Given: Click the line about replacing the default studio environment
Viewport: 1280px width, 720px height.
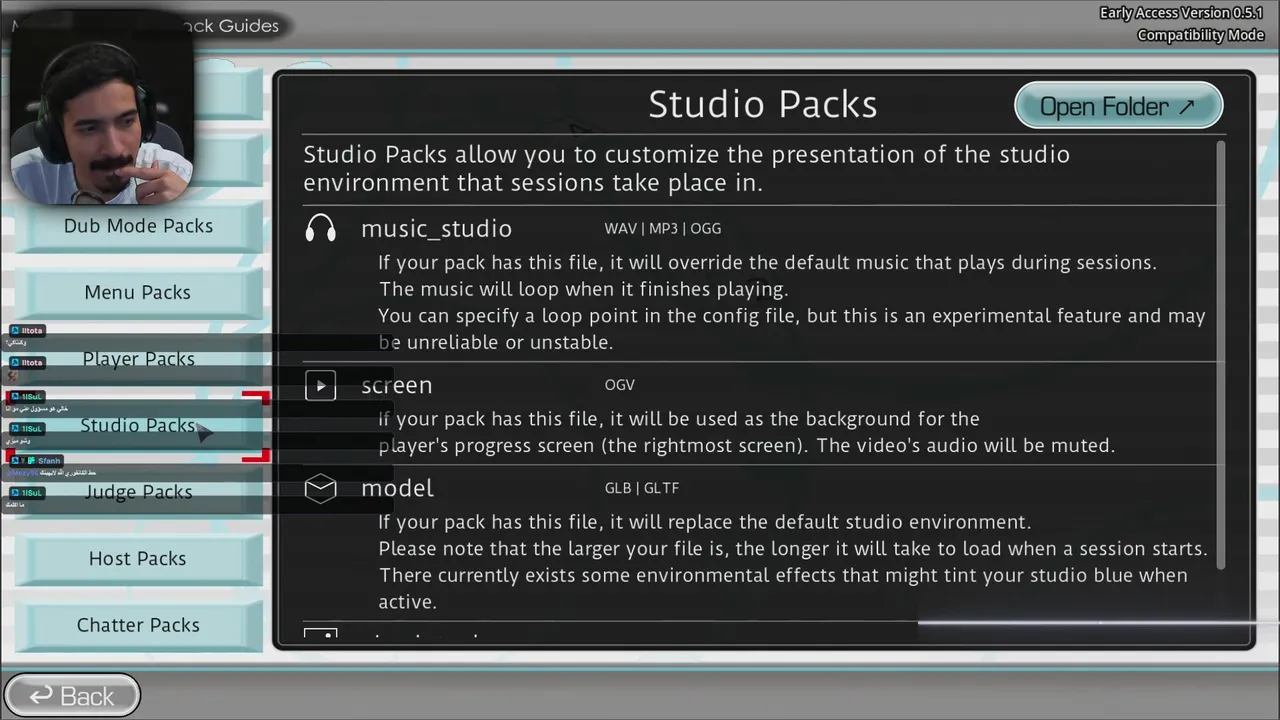Looking at the screenshot, I should pos(704,522).
